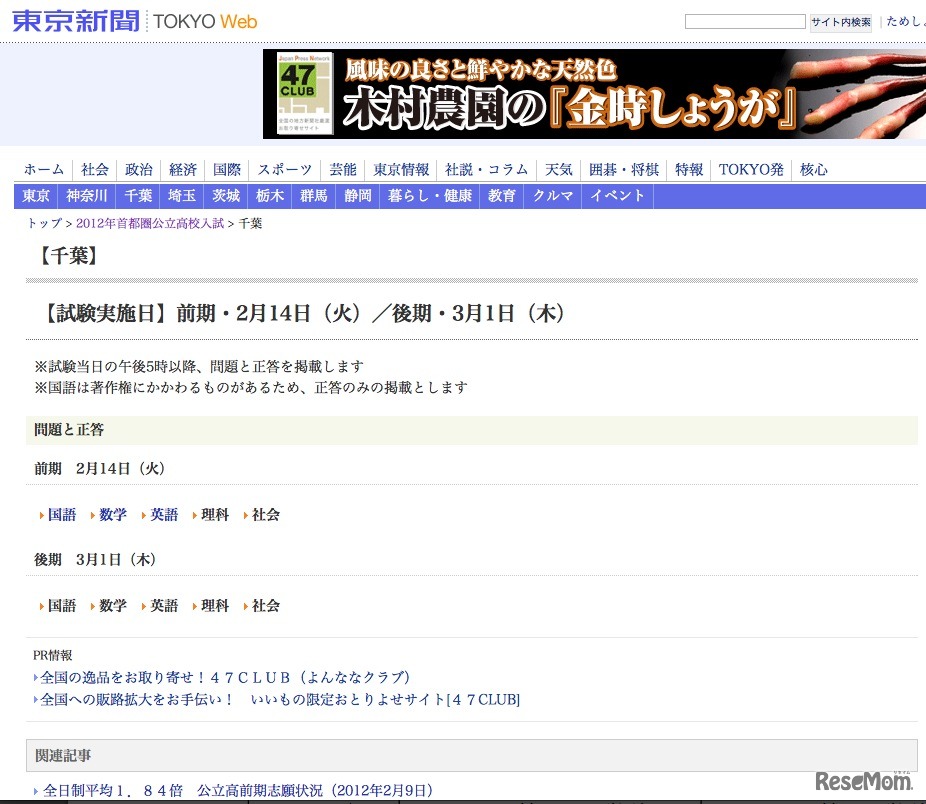926x804 pixels.
Task: Open the 国語 link under 前期
Action: (x=61, y=514)
